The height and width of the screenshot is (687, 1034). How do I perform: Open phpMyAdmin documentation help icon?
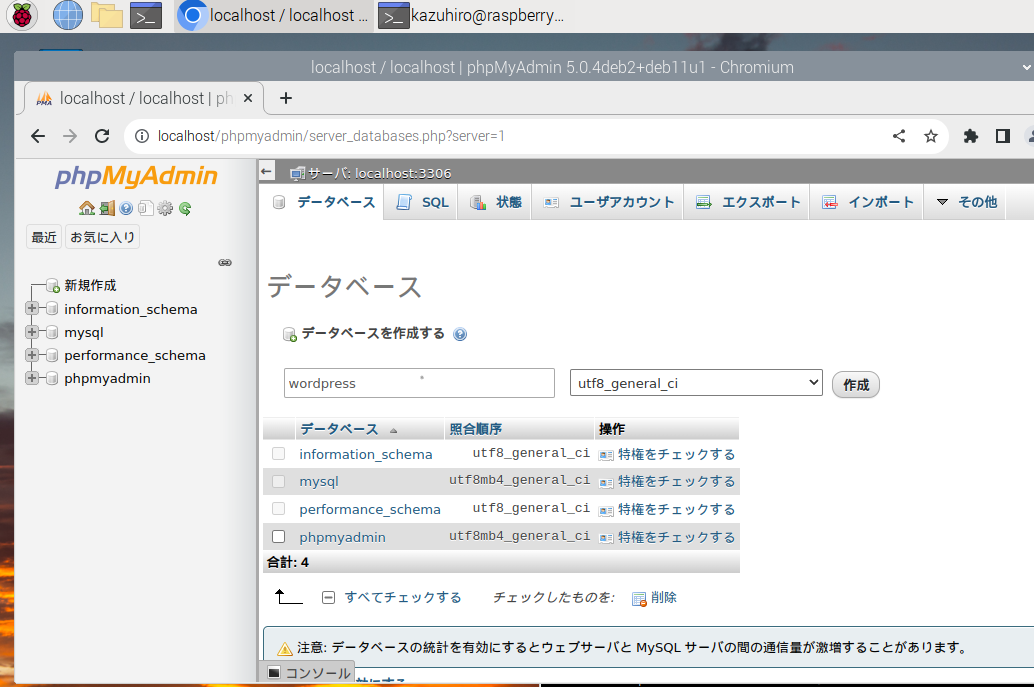click(126, 209)
